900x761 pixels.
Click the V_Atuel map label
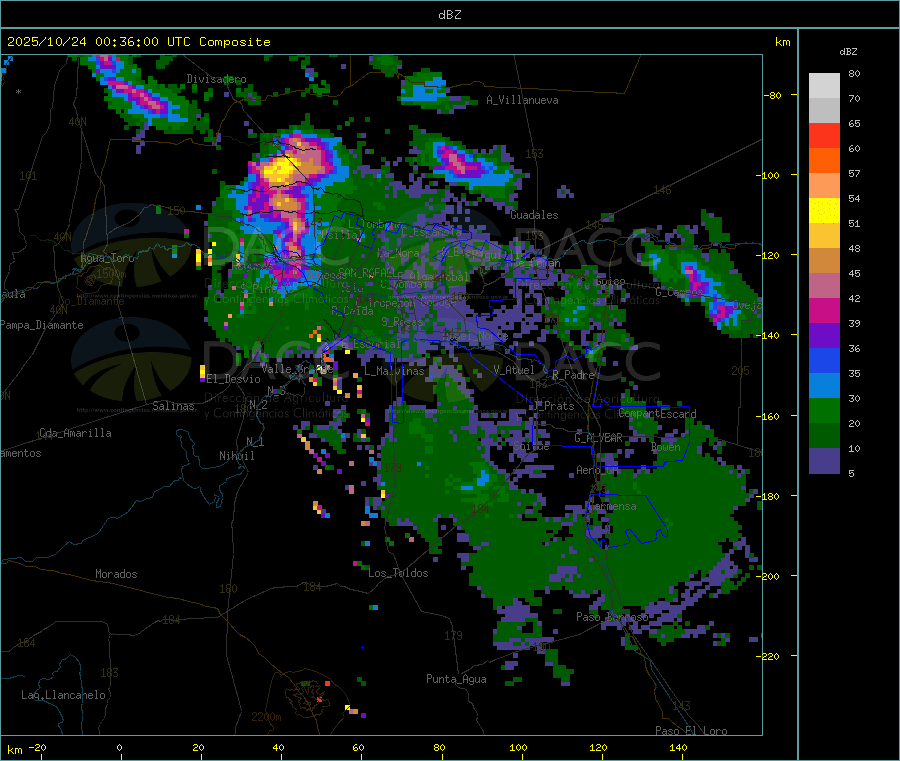pos(514,370)
